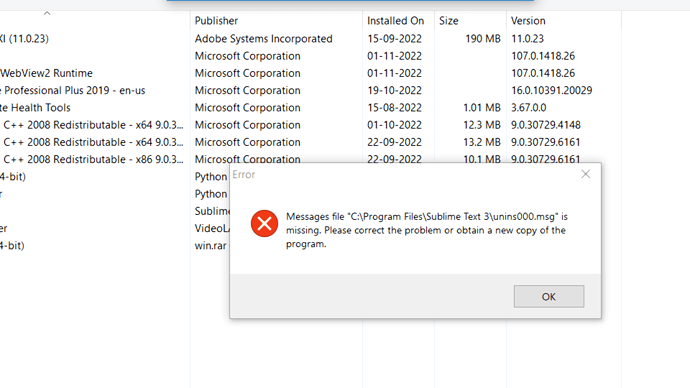
Task: Click OK in the Error dialog
Action: (549, 296)
